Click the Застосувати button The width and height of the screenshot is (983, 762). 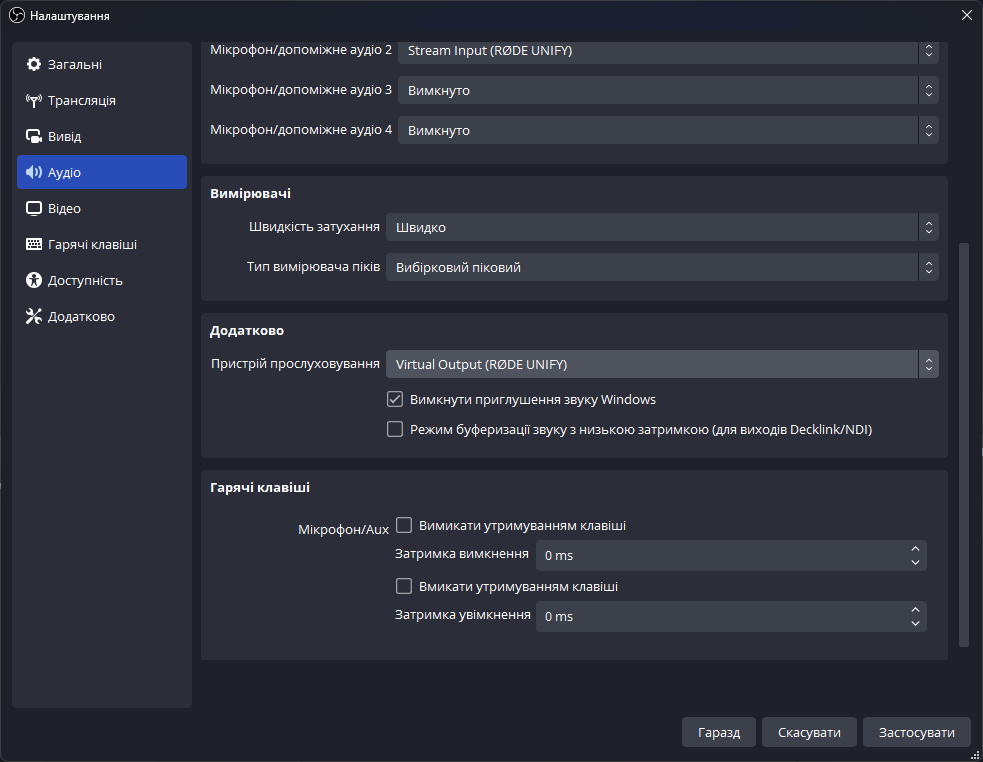916,732
